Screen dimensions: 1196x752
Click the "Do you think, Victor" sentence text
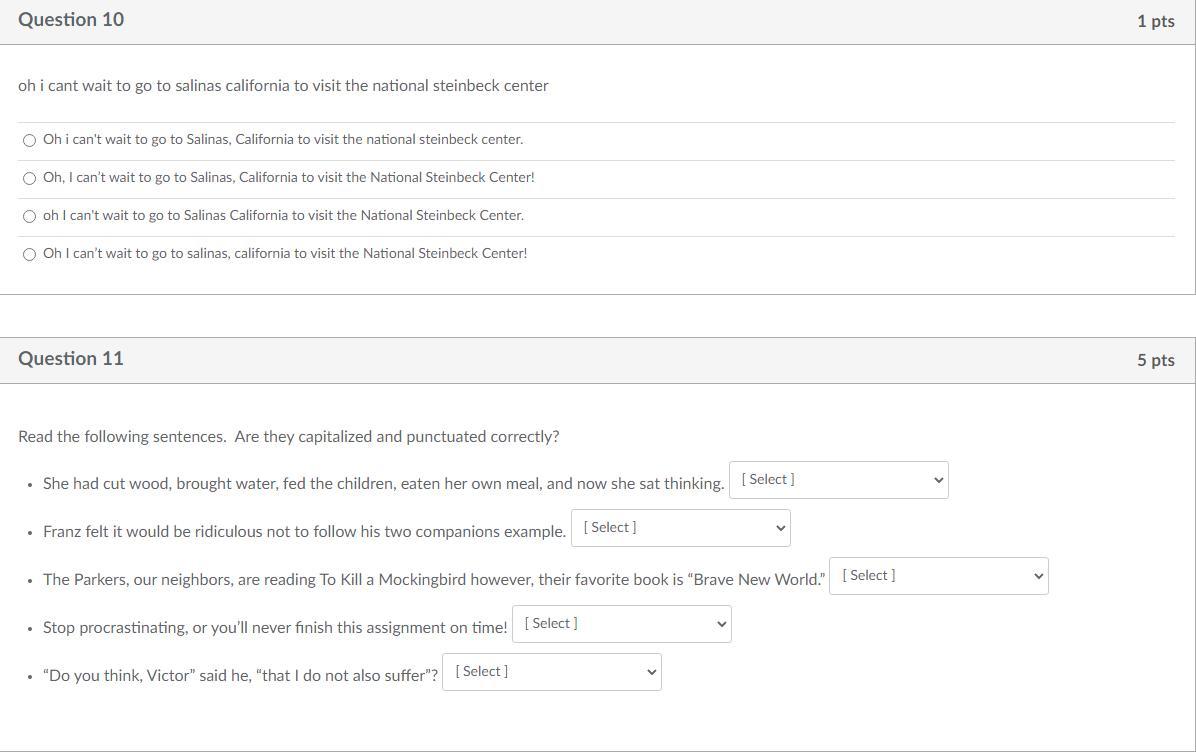click(x=240, y=676)
